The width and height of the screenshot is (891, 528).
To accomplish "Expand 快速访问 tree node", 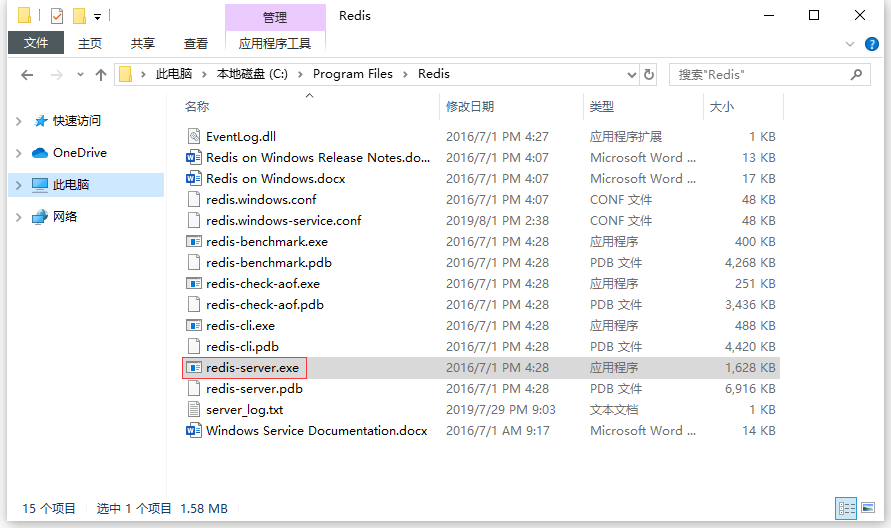I will 19,121.
